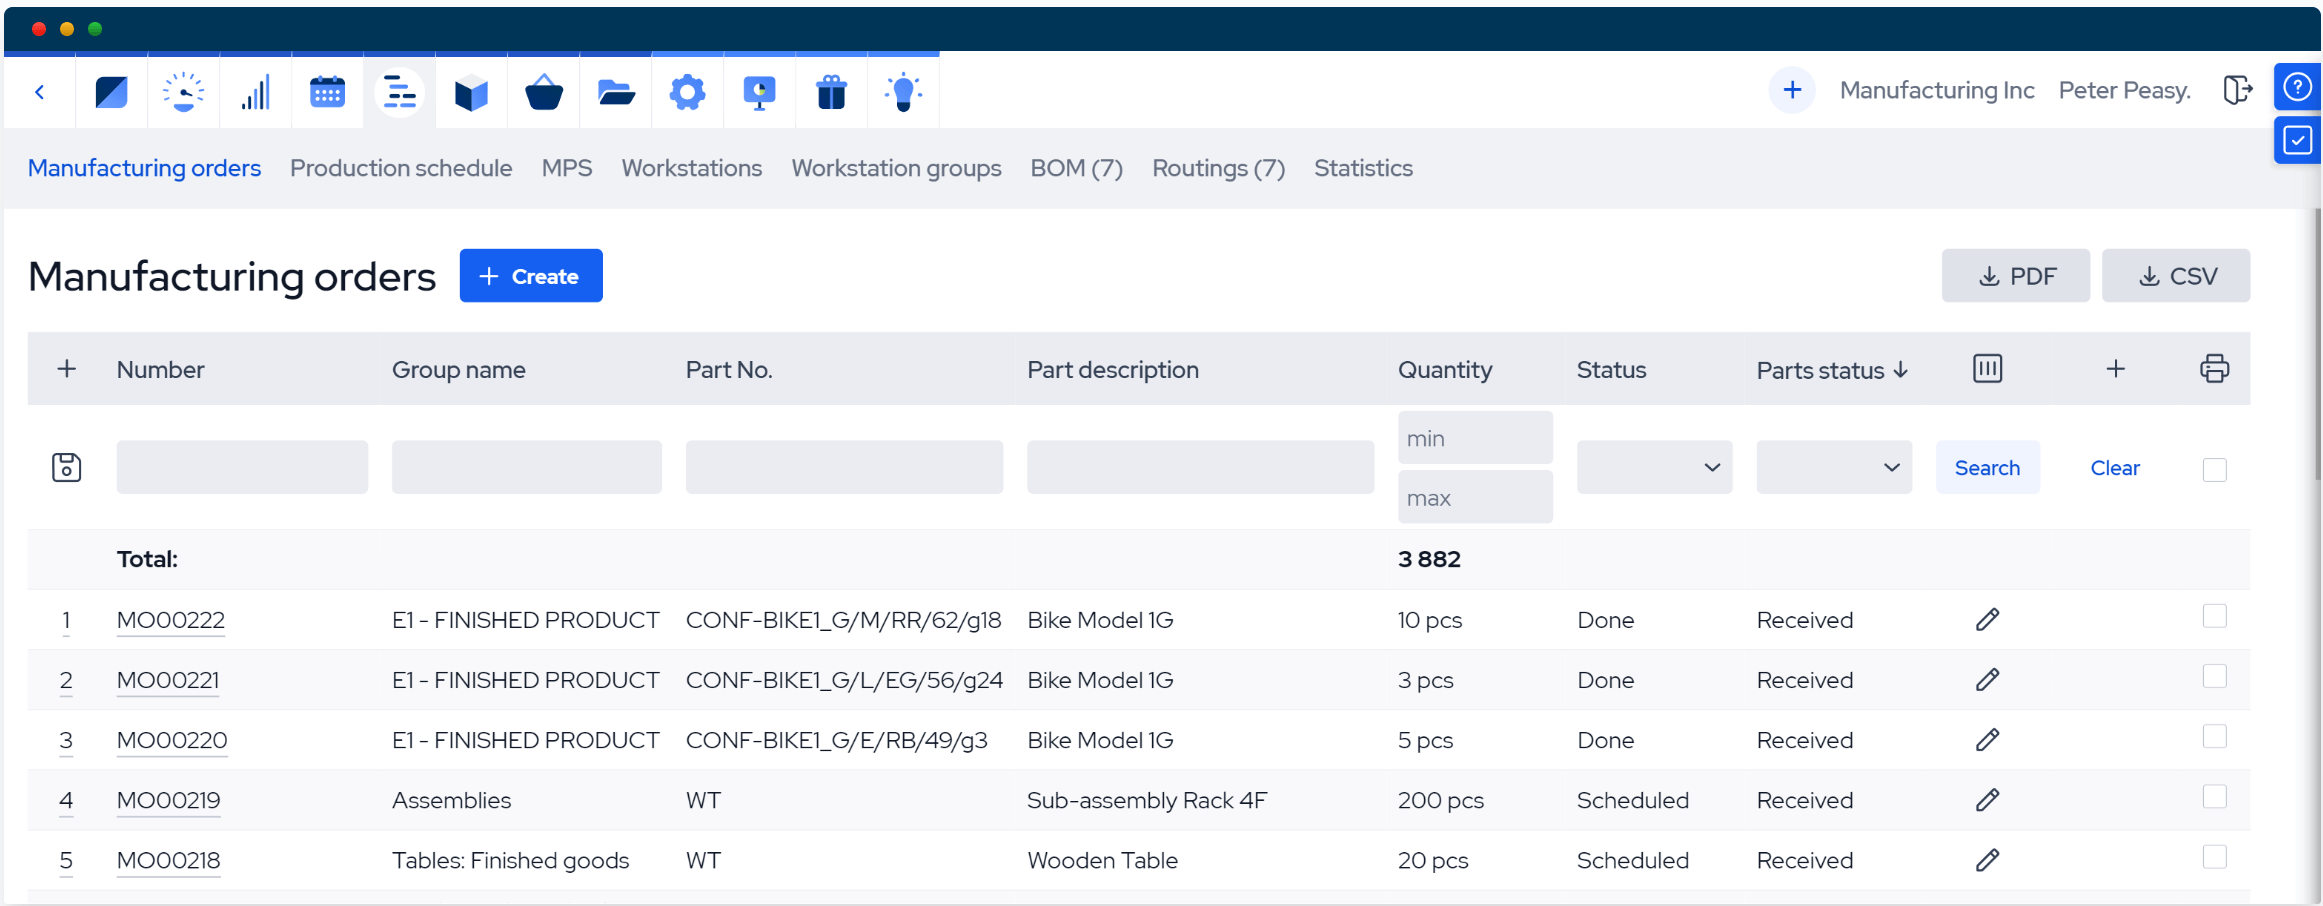Toggle the select-all checkbox in filter row
The image size is (2323, 906).
coord(2214,469)
